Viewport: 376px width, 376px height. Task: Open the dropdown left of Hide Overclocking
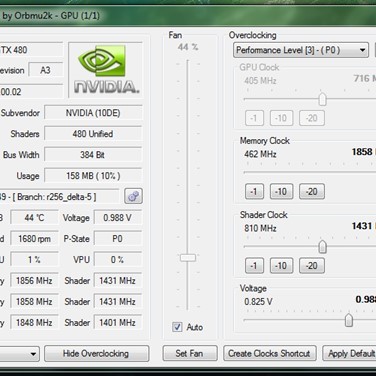pyautogui.click(x=19, y=354)
